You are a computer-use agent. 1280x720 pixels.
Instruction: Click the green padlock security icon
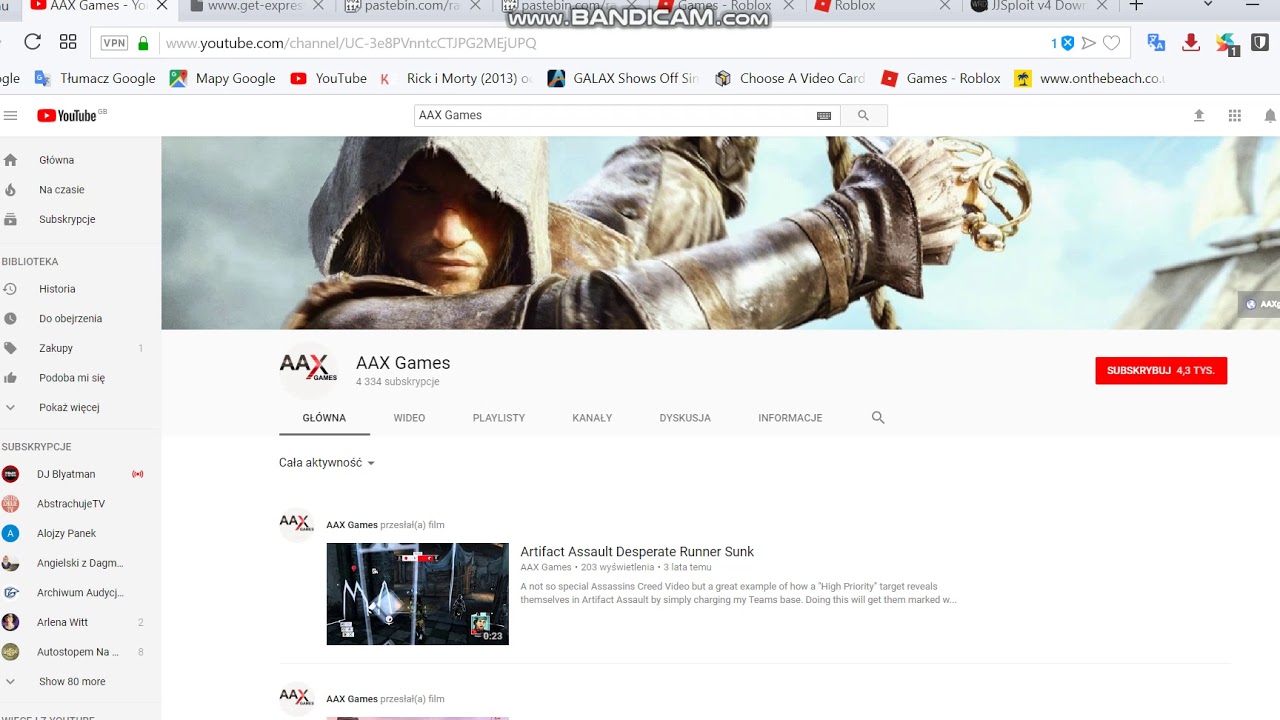coord(143,43)
